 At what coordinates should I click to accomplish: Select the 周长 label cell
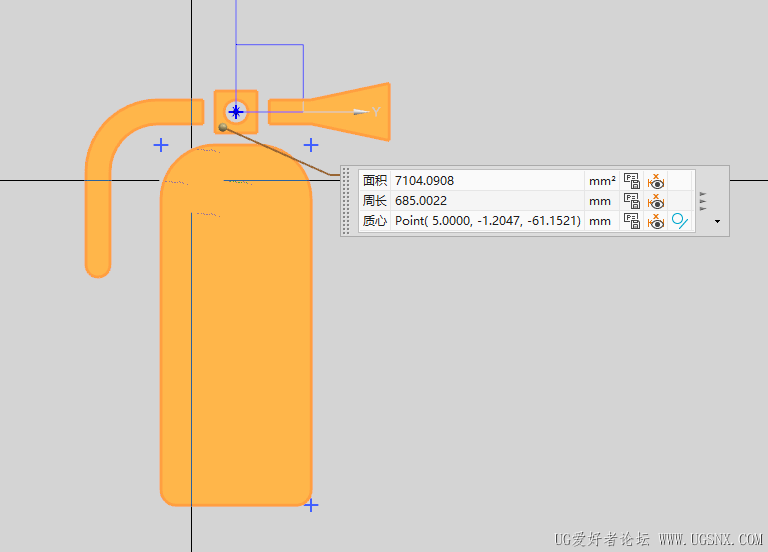[375, 201]
